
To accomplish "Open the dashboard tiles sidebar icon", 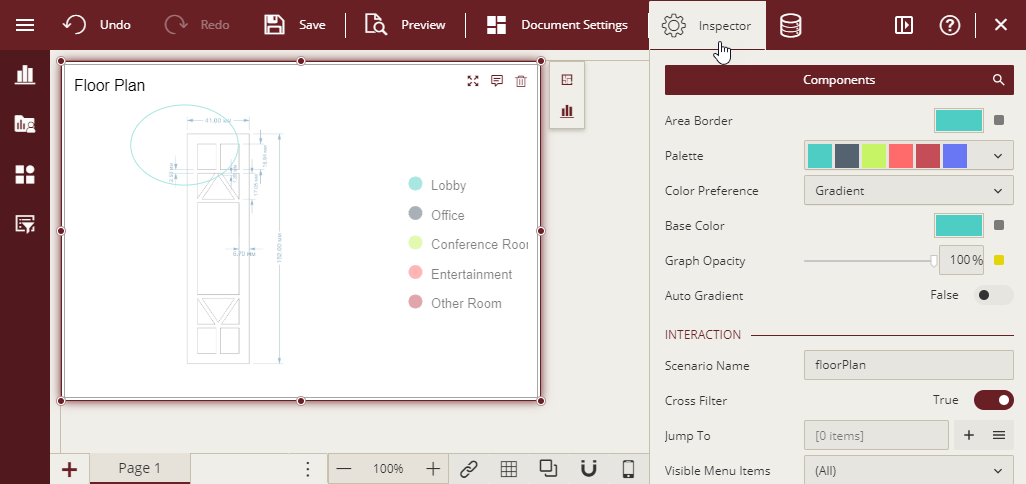I will point(25,174).
